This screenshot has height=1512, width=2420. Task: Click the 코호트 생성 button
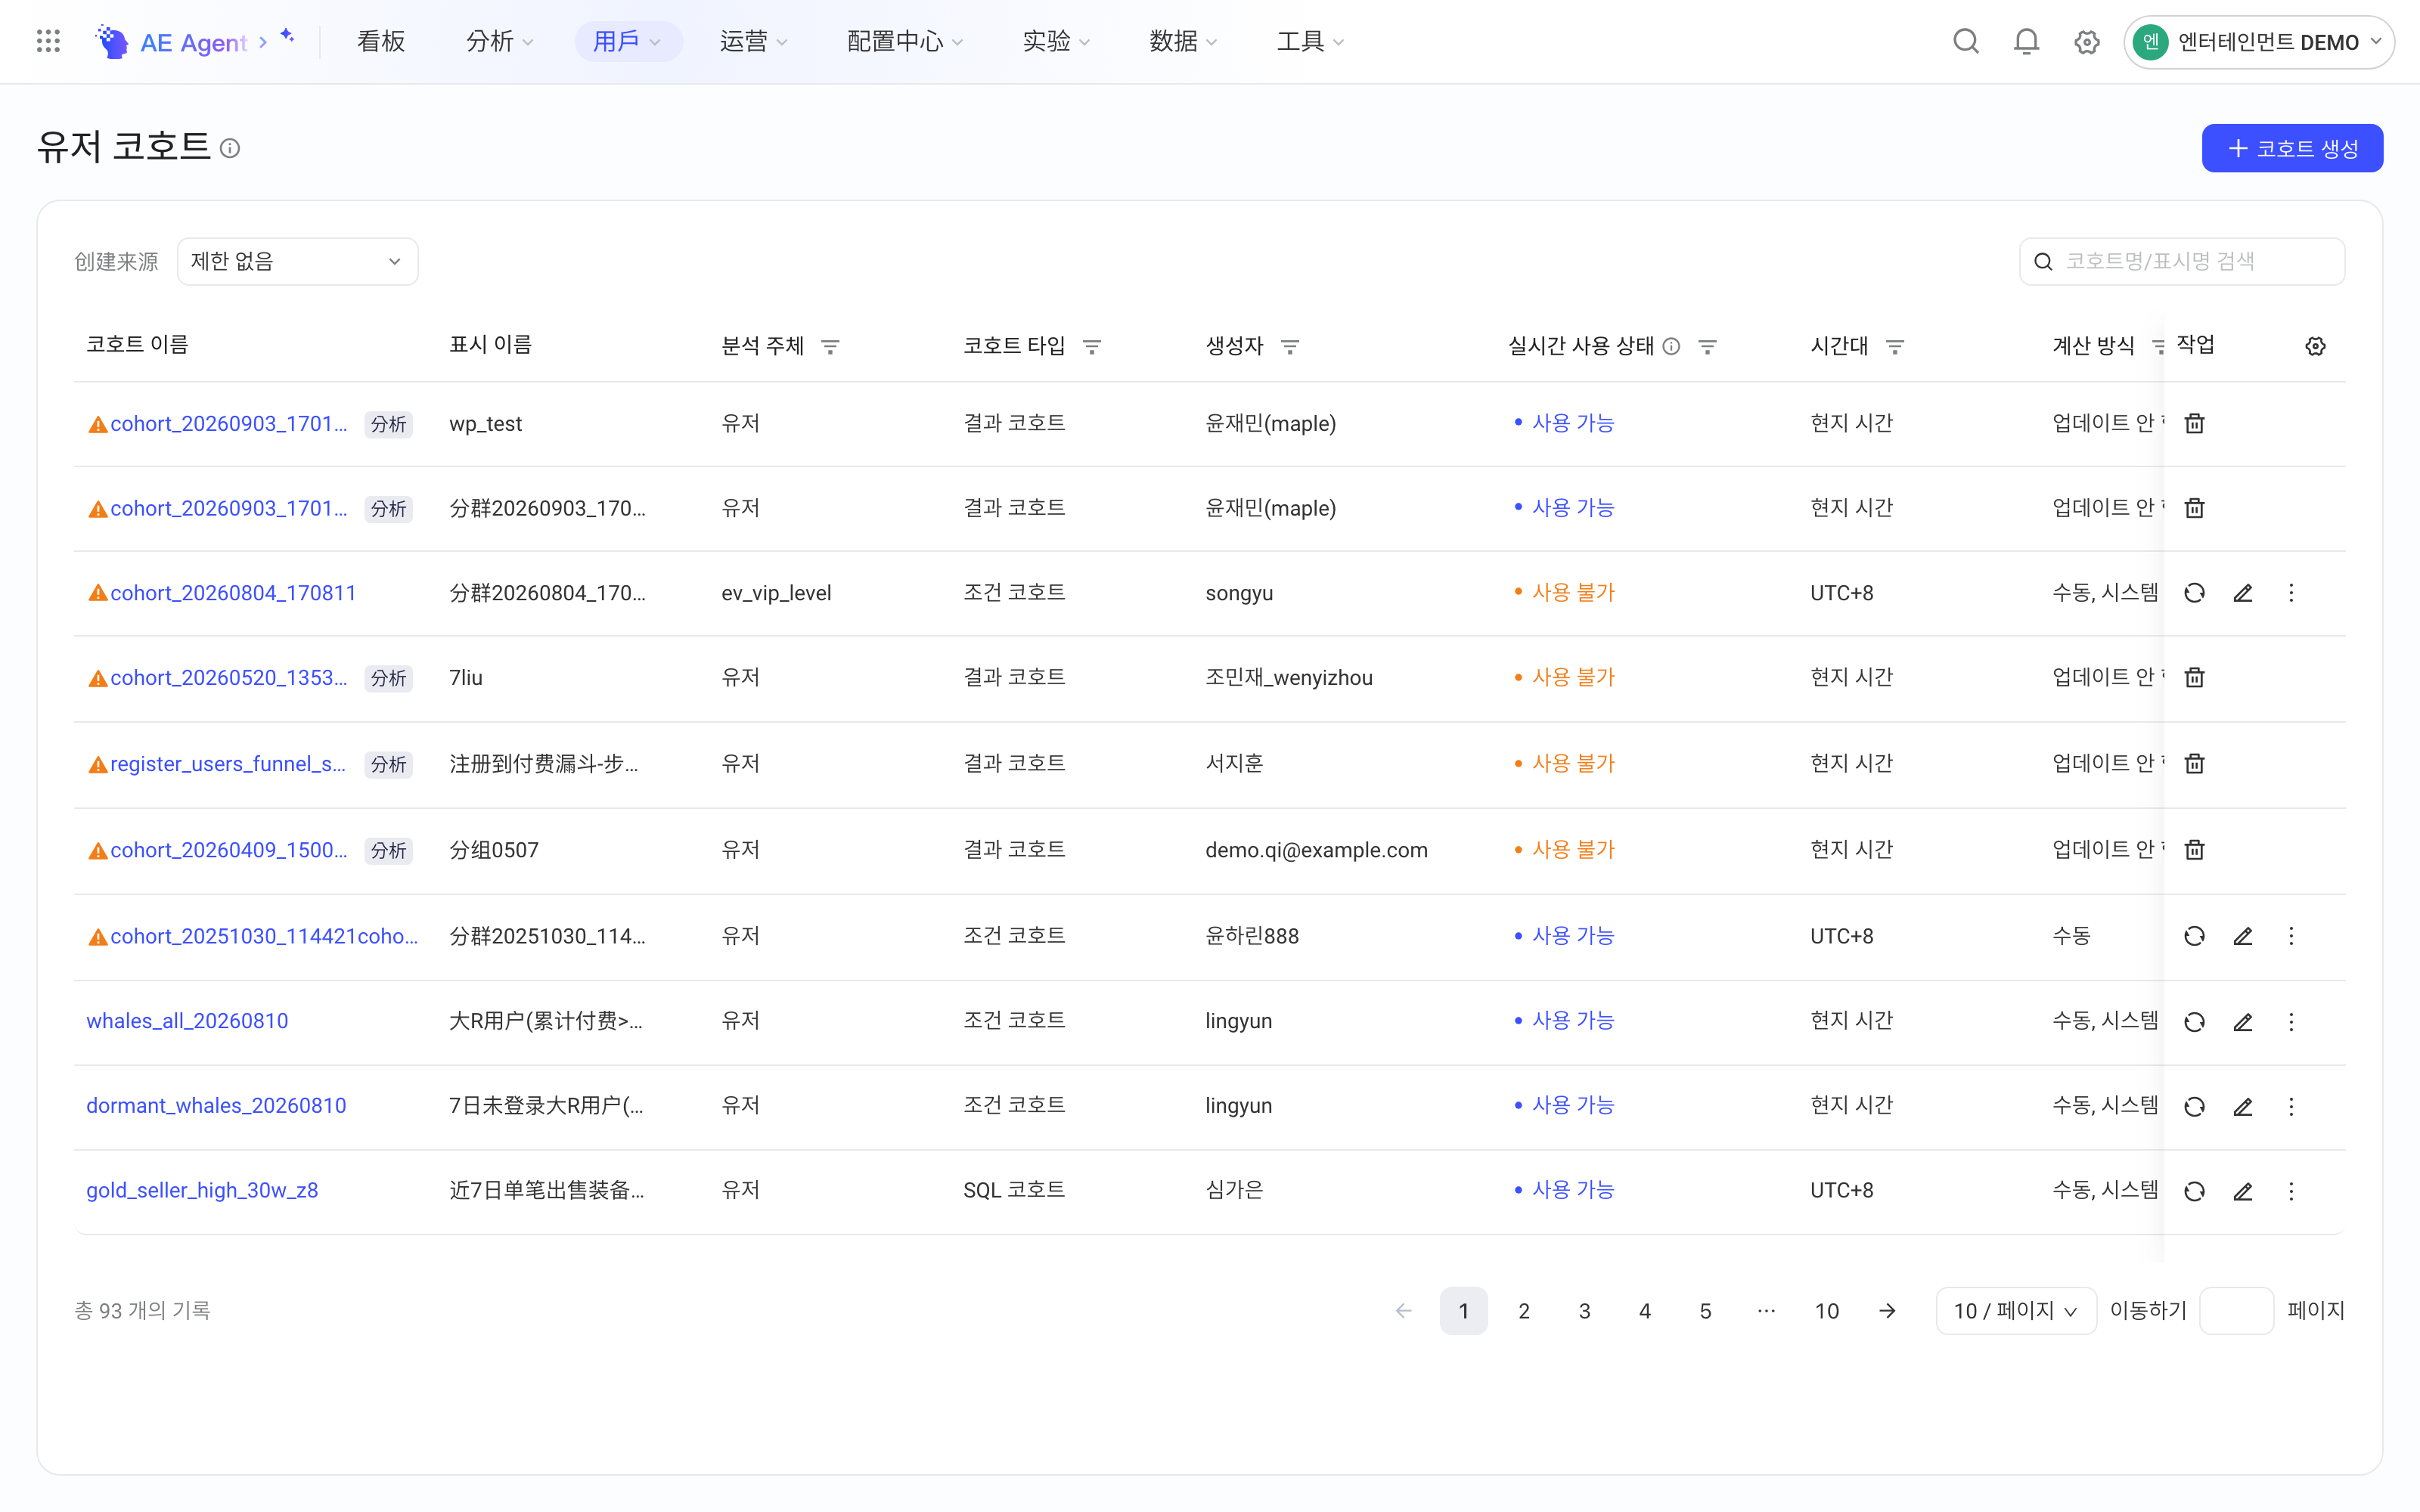(2292, 148)
